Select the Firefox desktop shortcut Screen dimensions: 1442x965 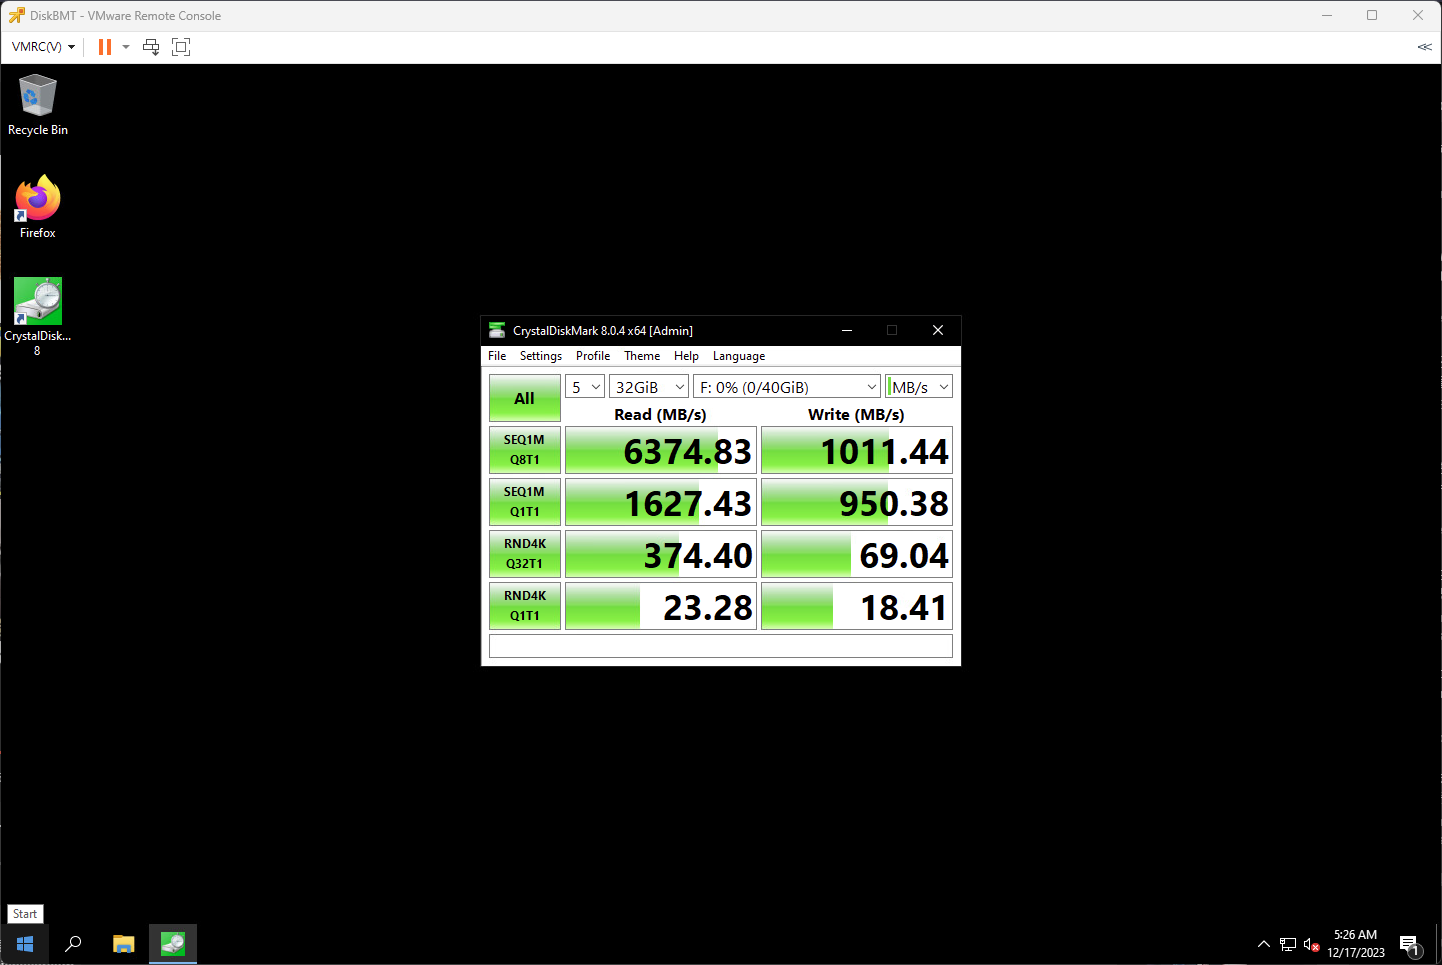(38, 207)
